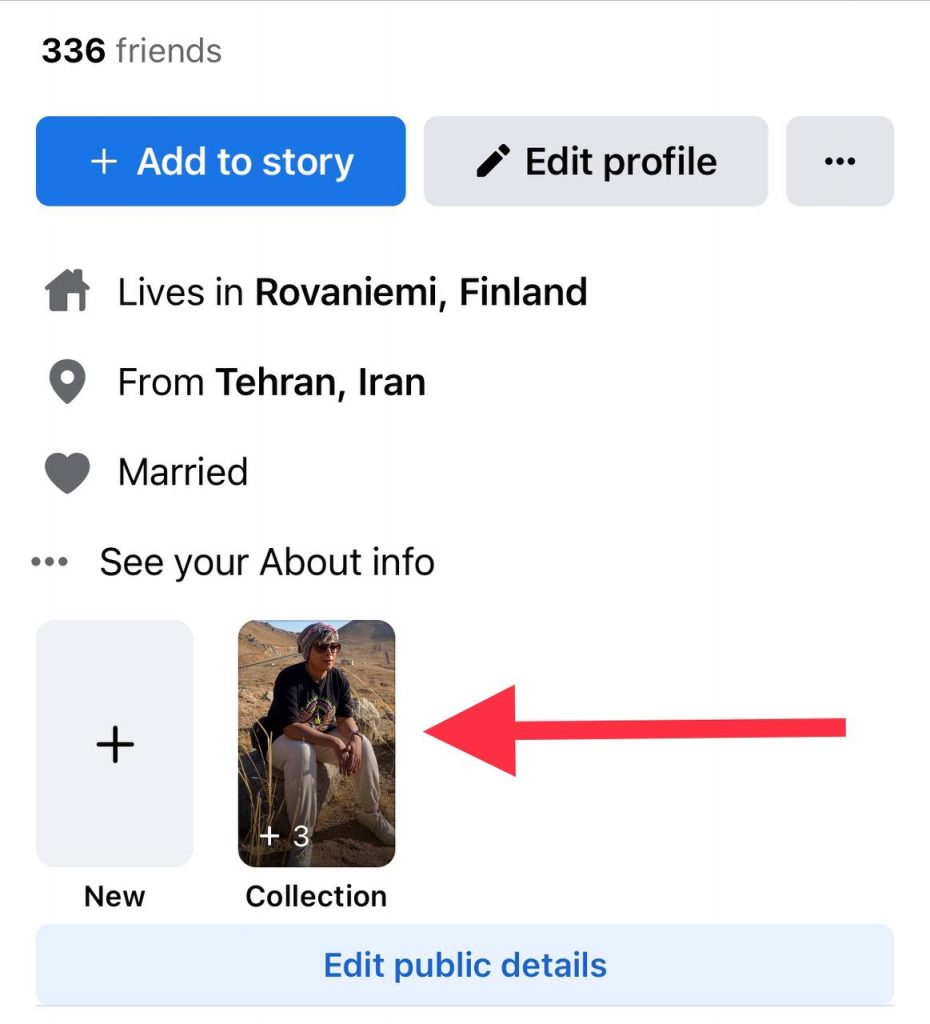Click the plus icon inside Add to story
This screenshot has width=930, height=1024.
coord(102,161)
